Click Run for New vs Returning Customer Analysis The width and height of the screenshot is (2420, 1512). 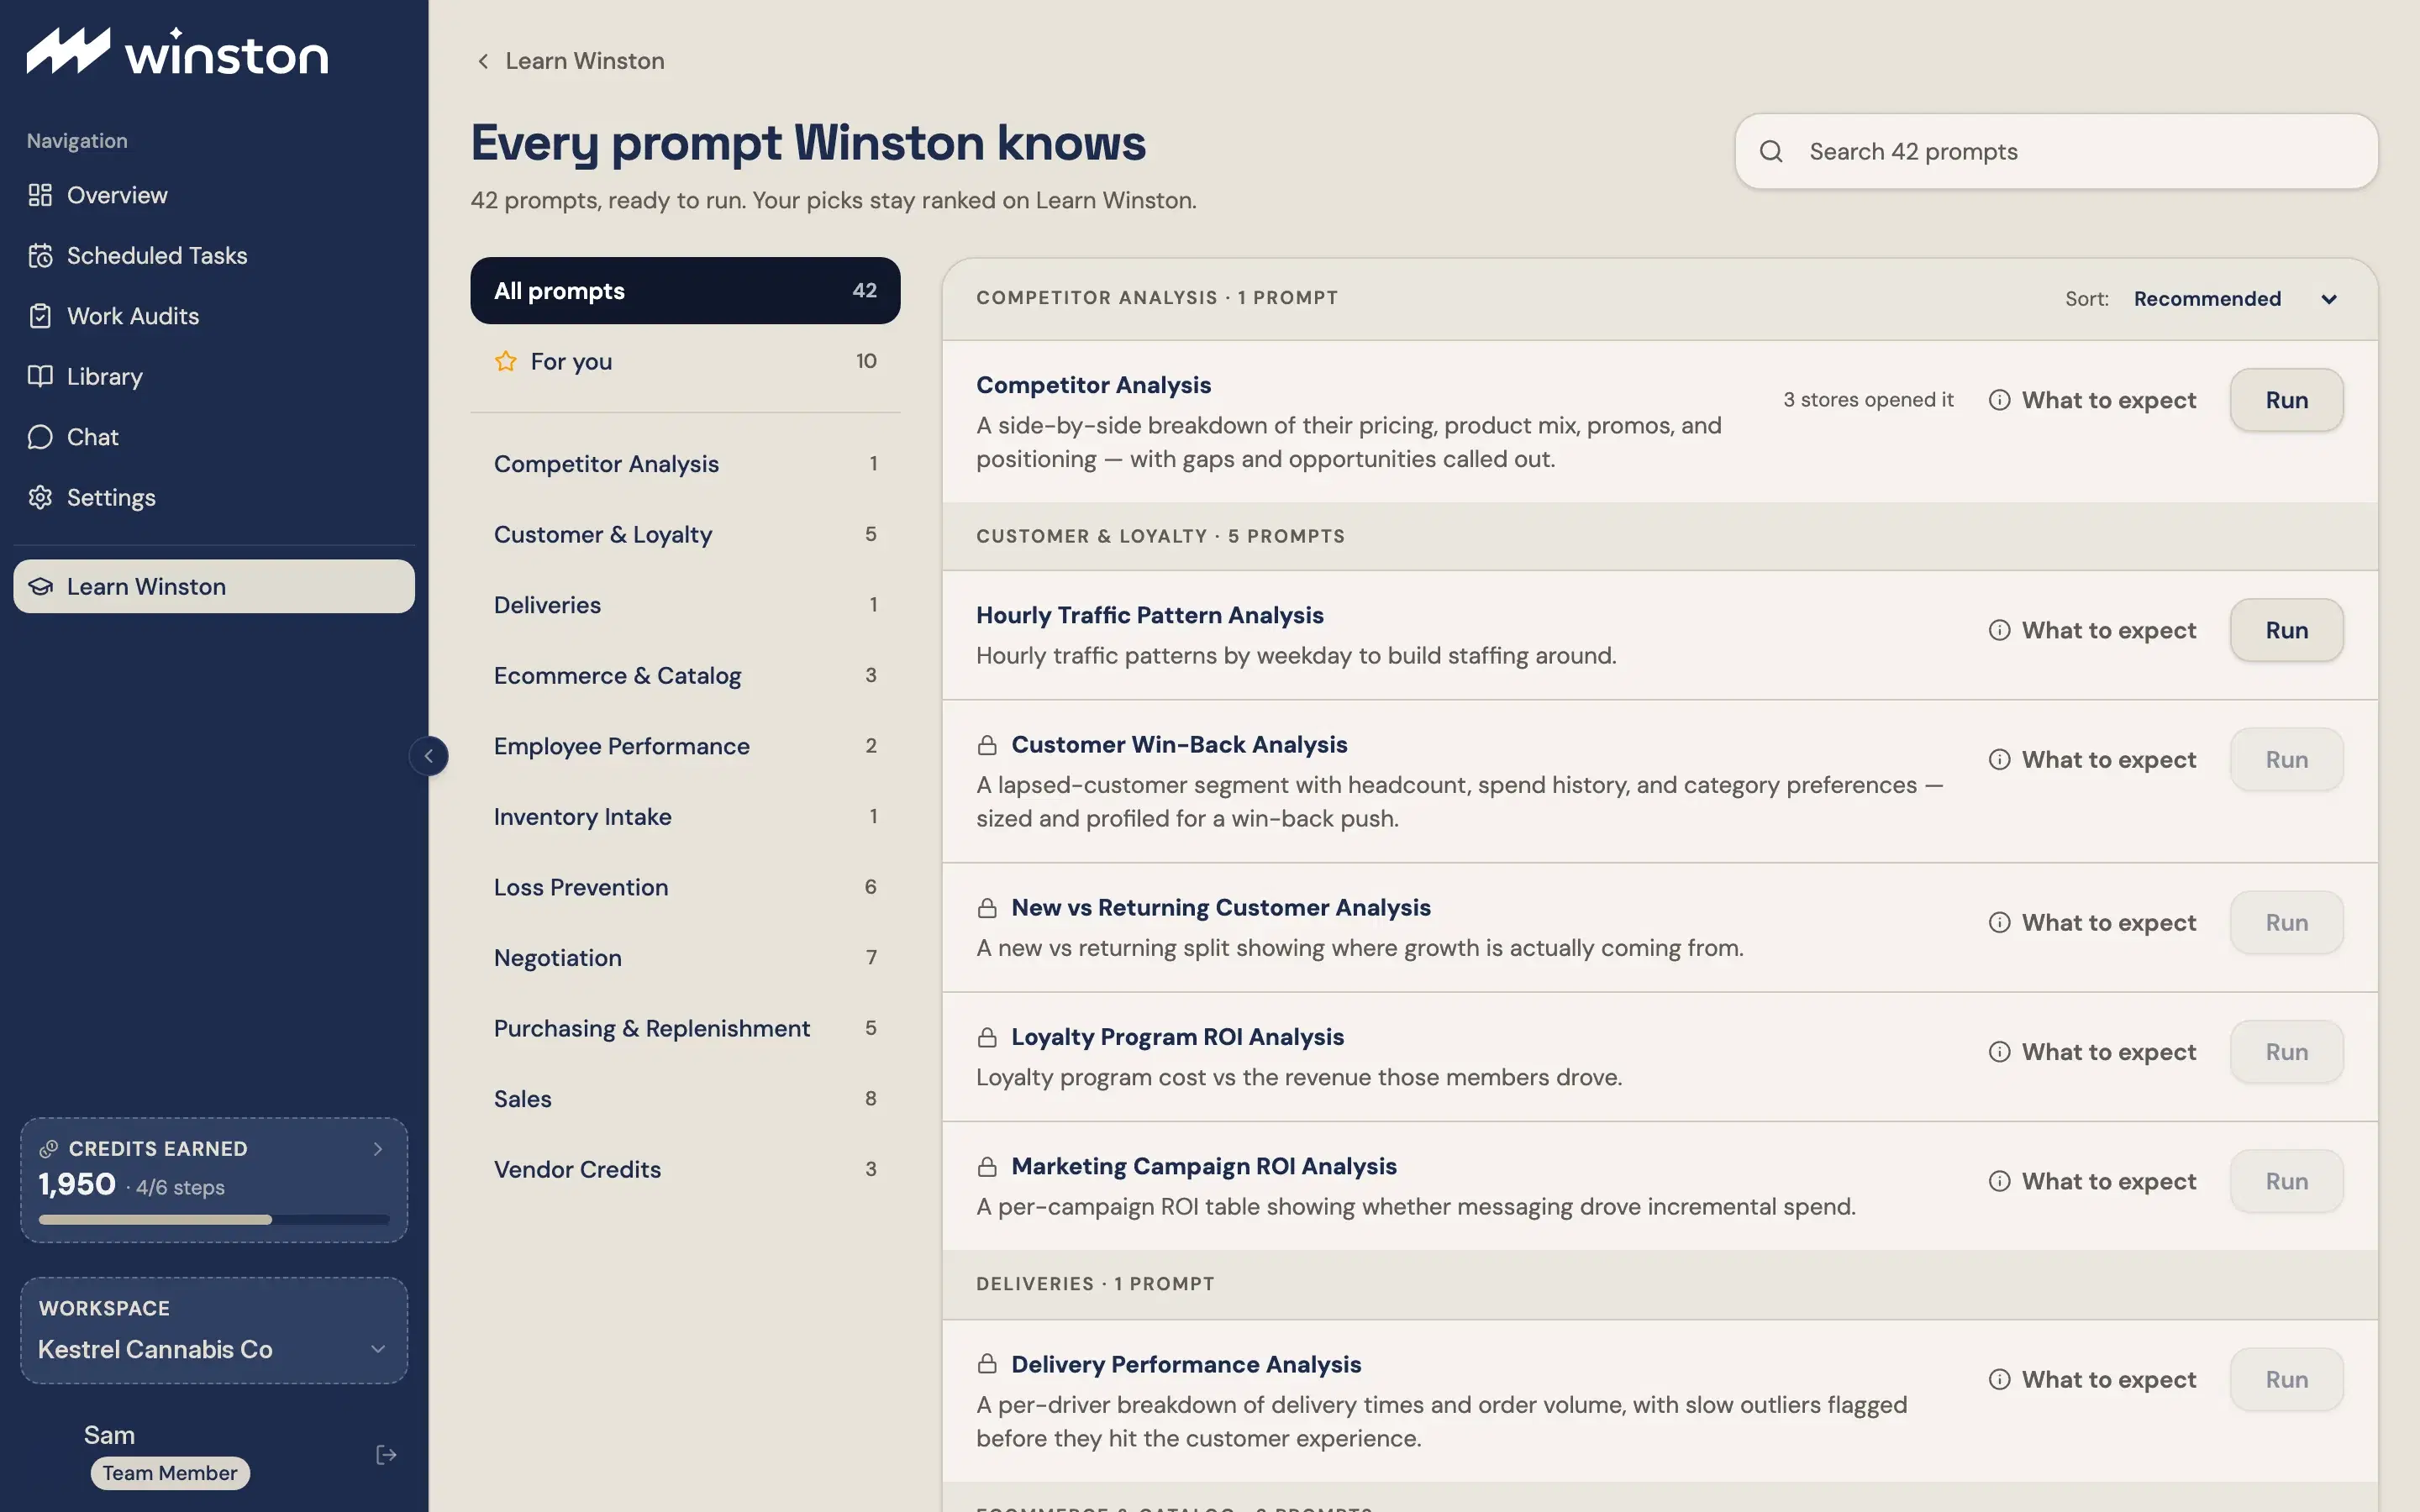2286,923
